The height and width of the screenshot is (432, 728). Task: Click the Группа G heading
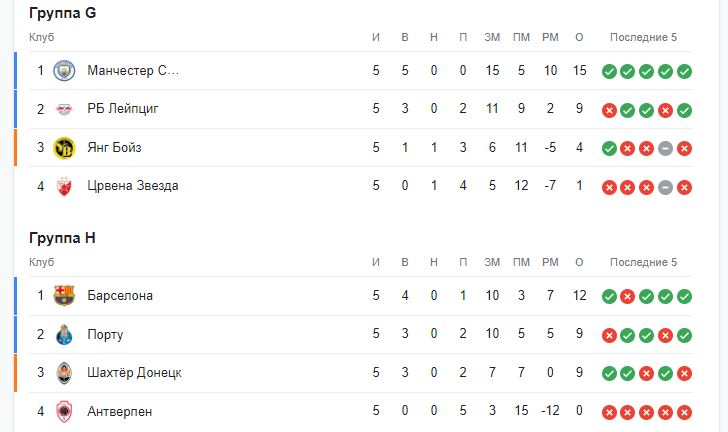pyautogui.click(x=63, y=14)
